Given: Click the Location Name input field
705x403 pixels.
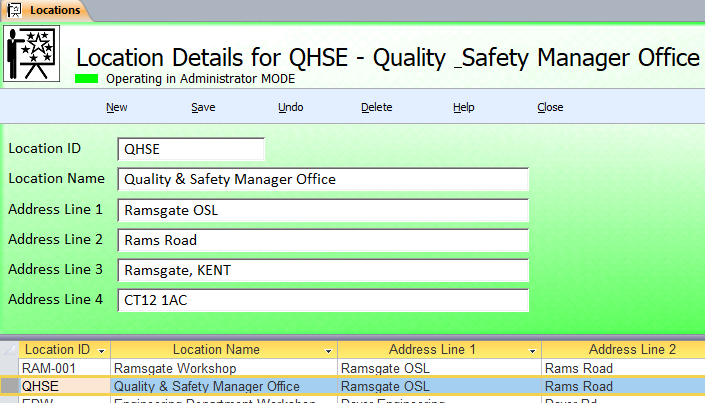Looking at the screenshot, I should [323, 179].
